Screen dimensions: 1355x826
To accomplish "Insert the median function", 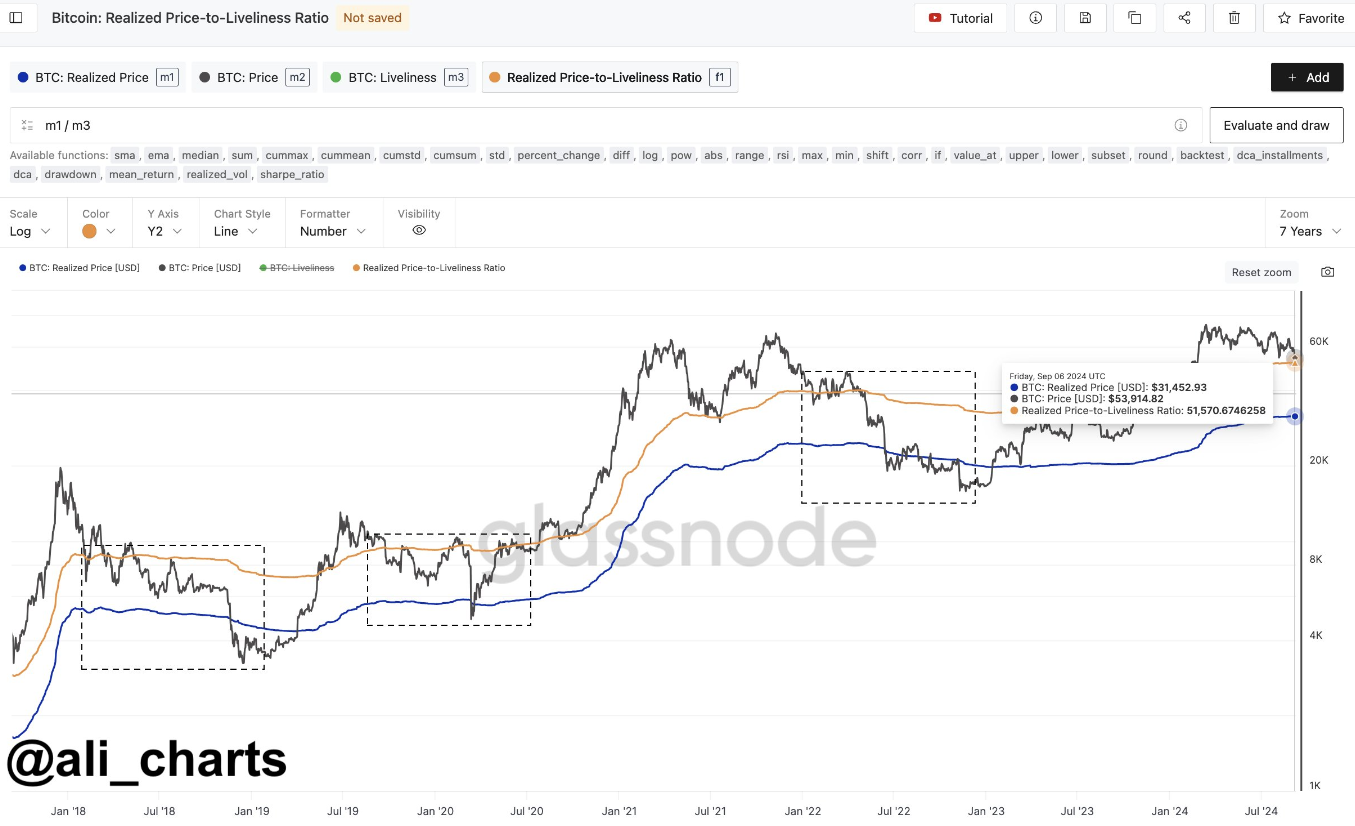I will (200, 156).
